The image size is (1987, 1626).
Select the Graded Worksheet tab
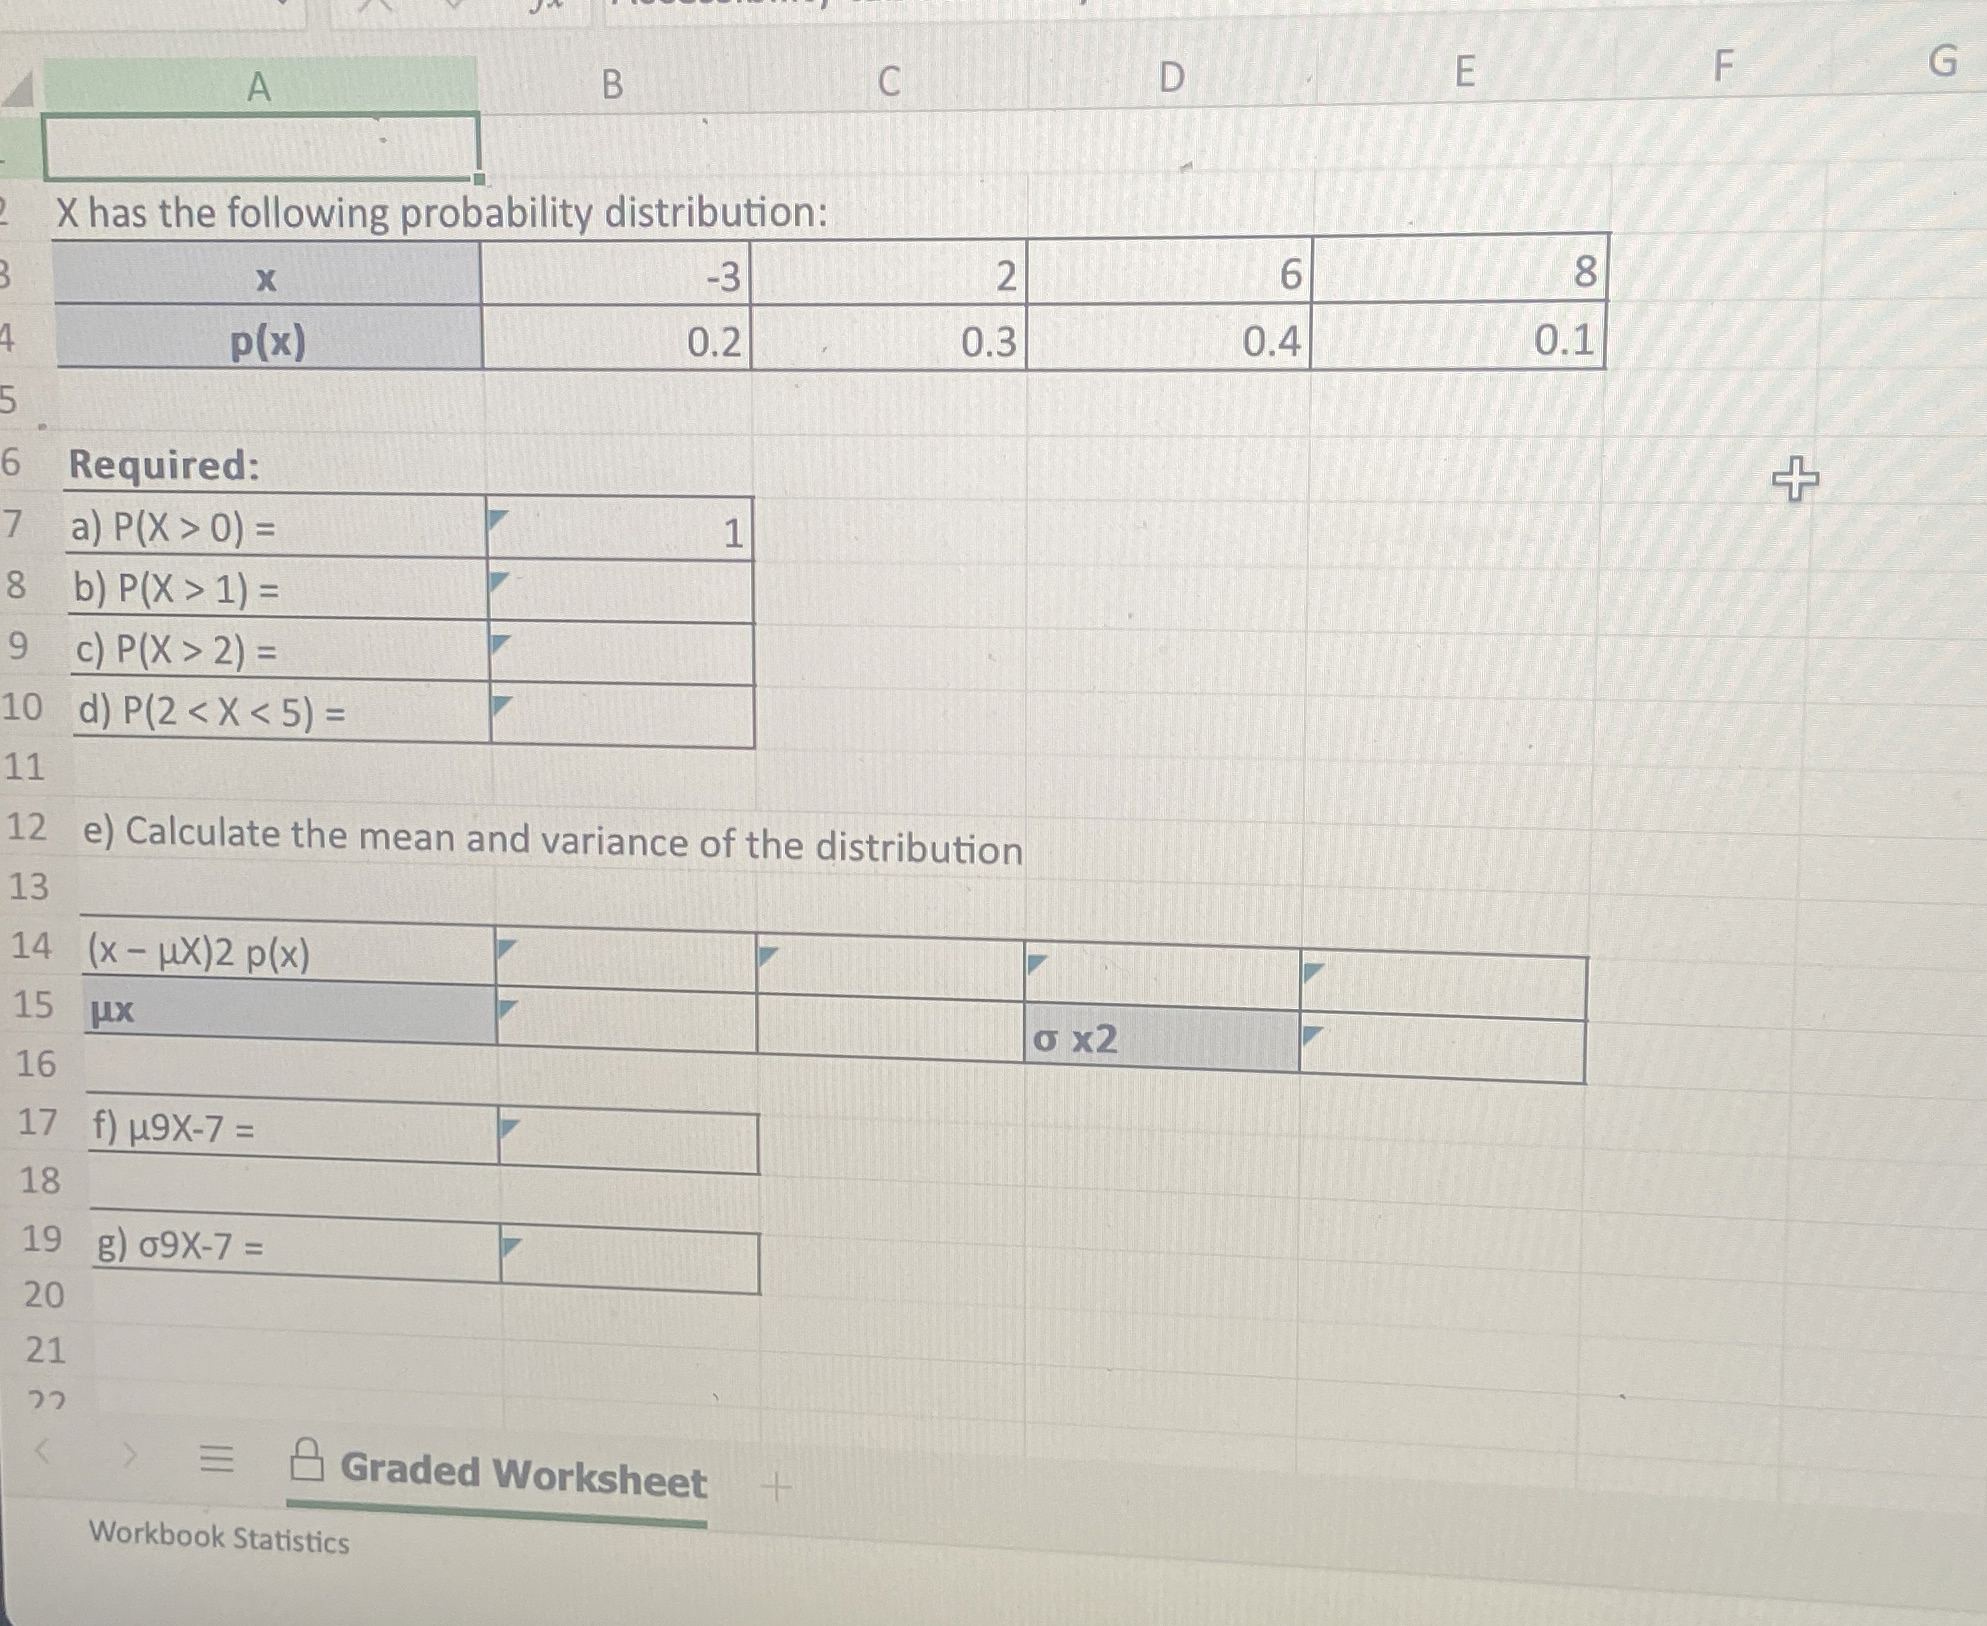522,1475
